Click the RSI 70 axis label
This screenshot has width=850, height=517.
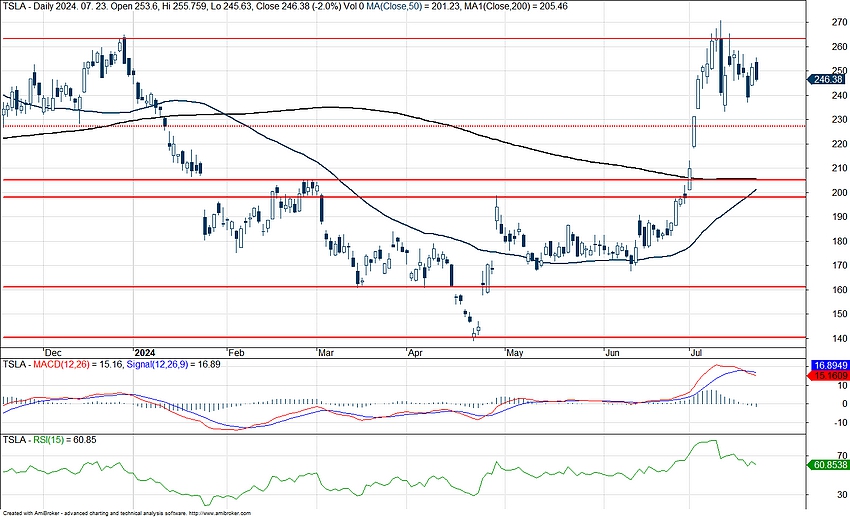tap(842, 456)
